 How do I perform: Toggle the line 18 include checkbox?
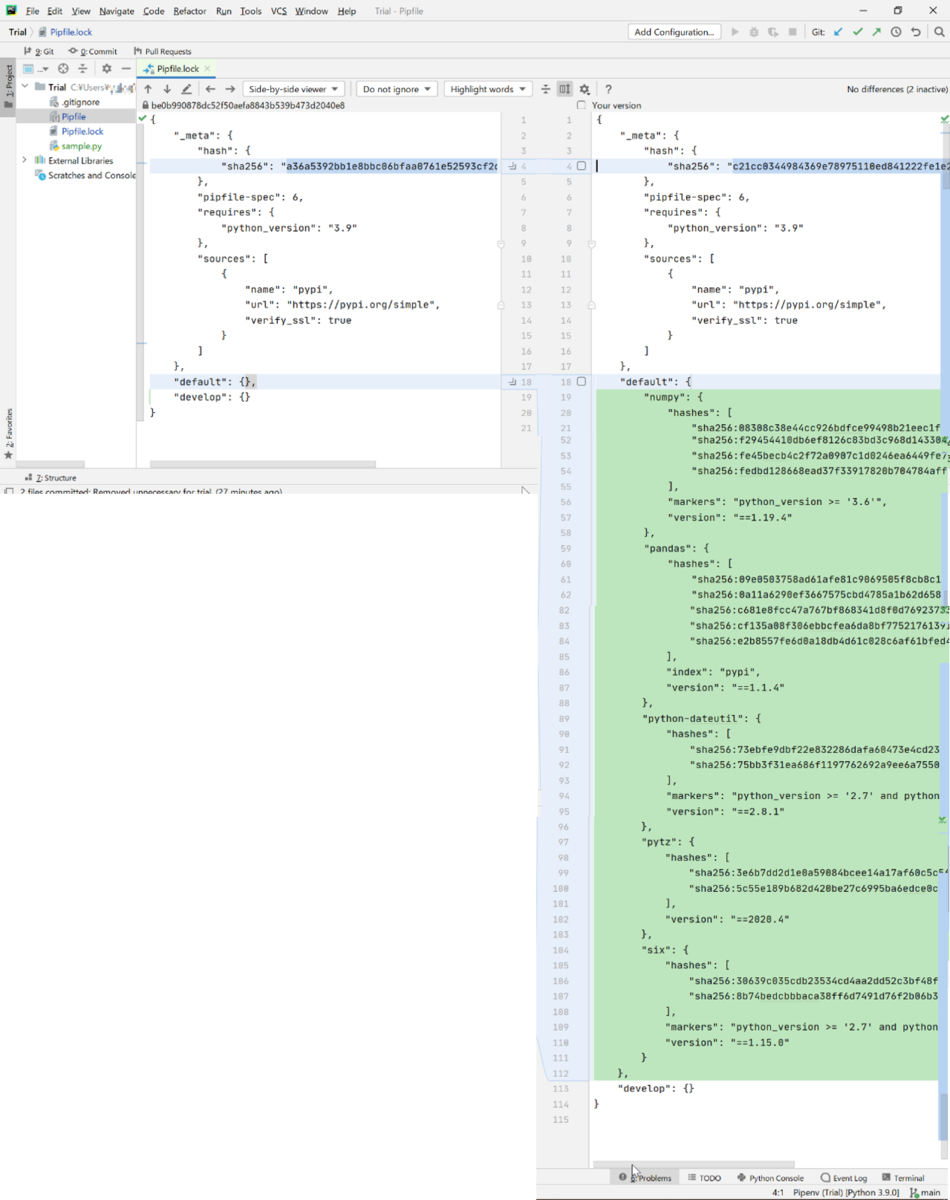click(x=581, y=382)
